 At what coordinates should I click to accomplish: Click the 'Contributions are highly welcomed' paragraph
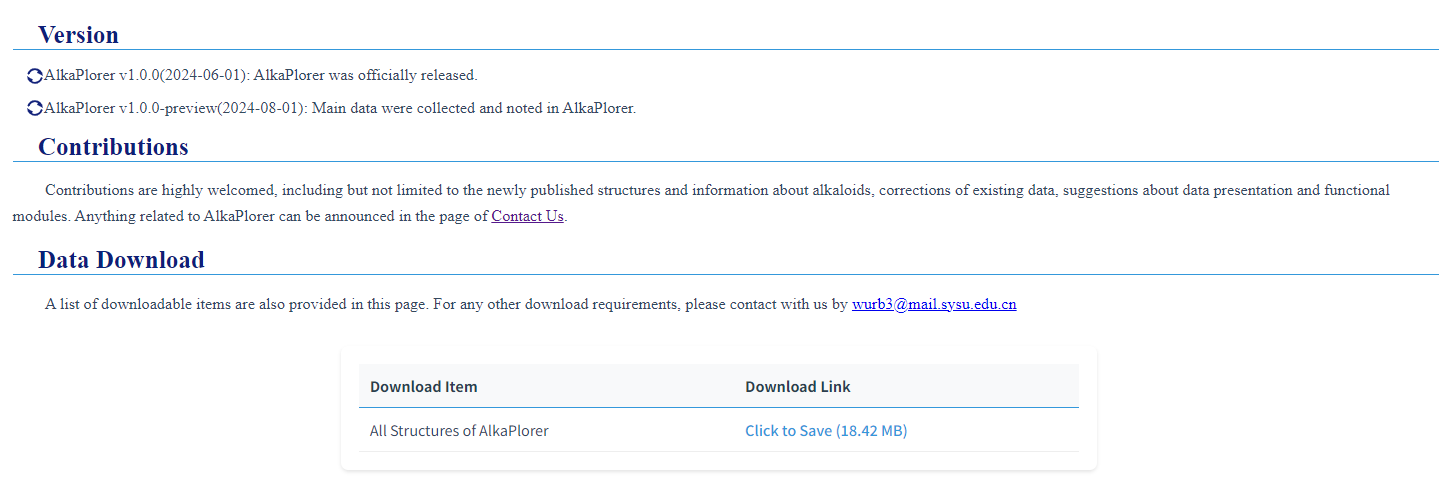click(700, 190)
